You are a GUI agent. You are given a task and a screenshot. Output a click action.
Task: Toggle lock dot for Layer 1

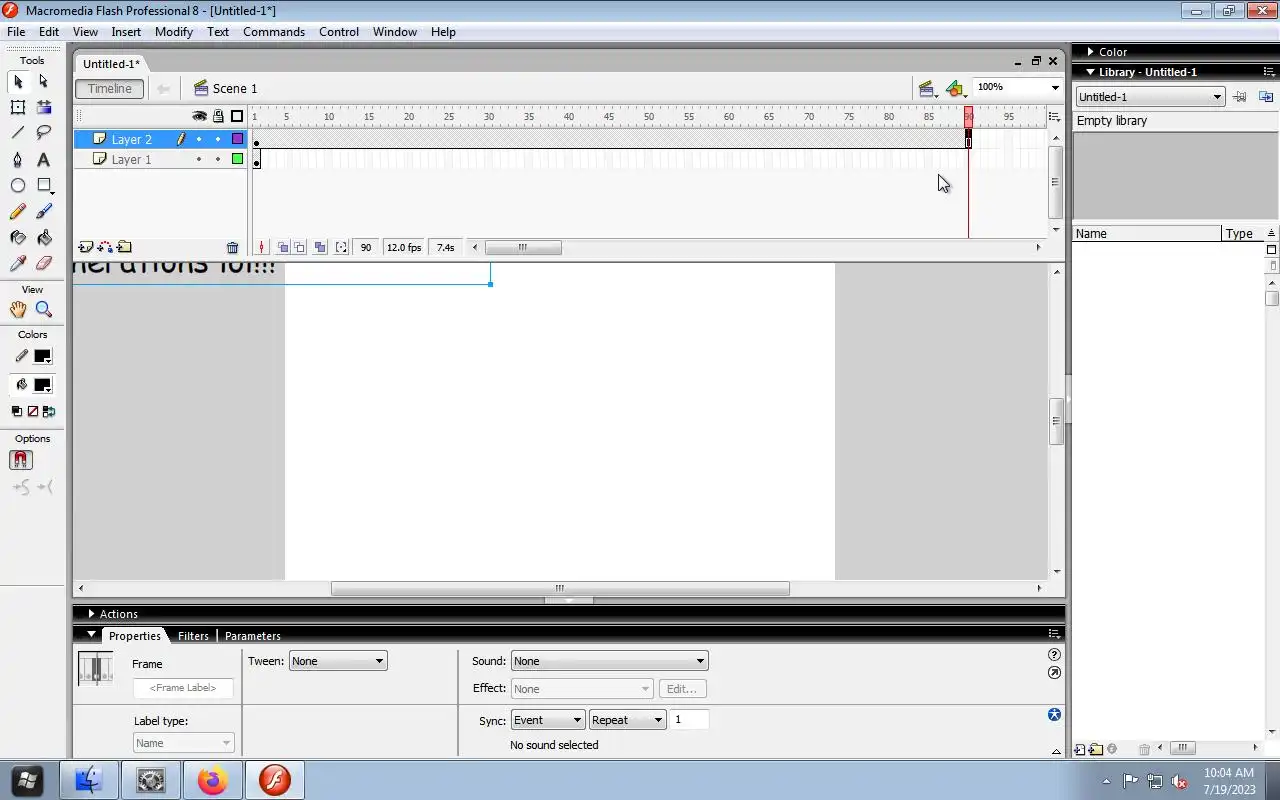[218, 159]
